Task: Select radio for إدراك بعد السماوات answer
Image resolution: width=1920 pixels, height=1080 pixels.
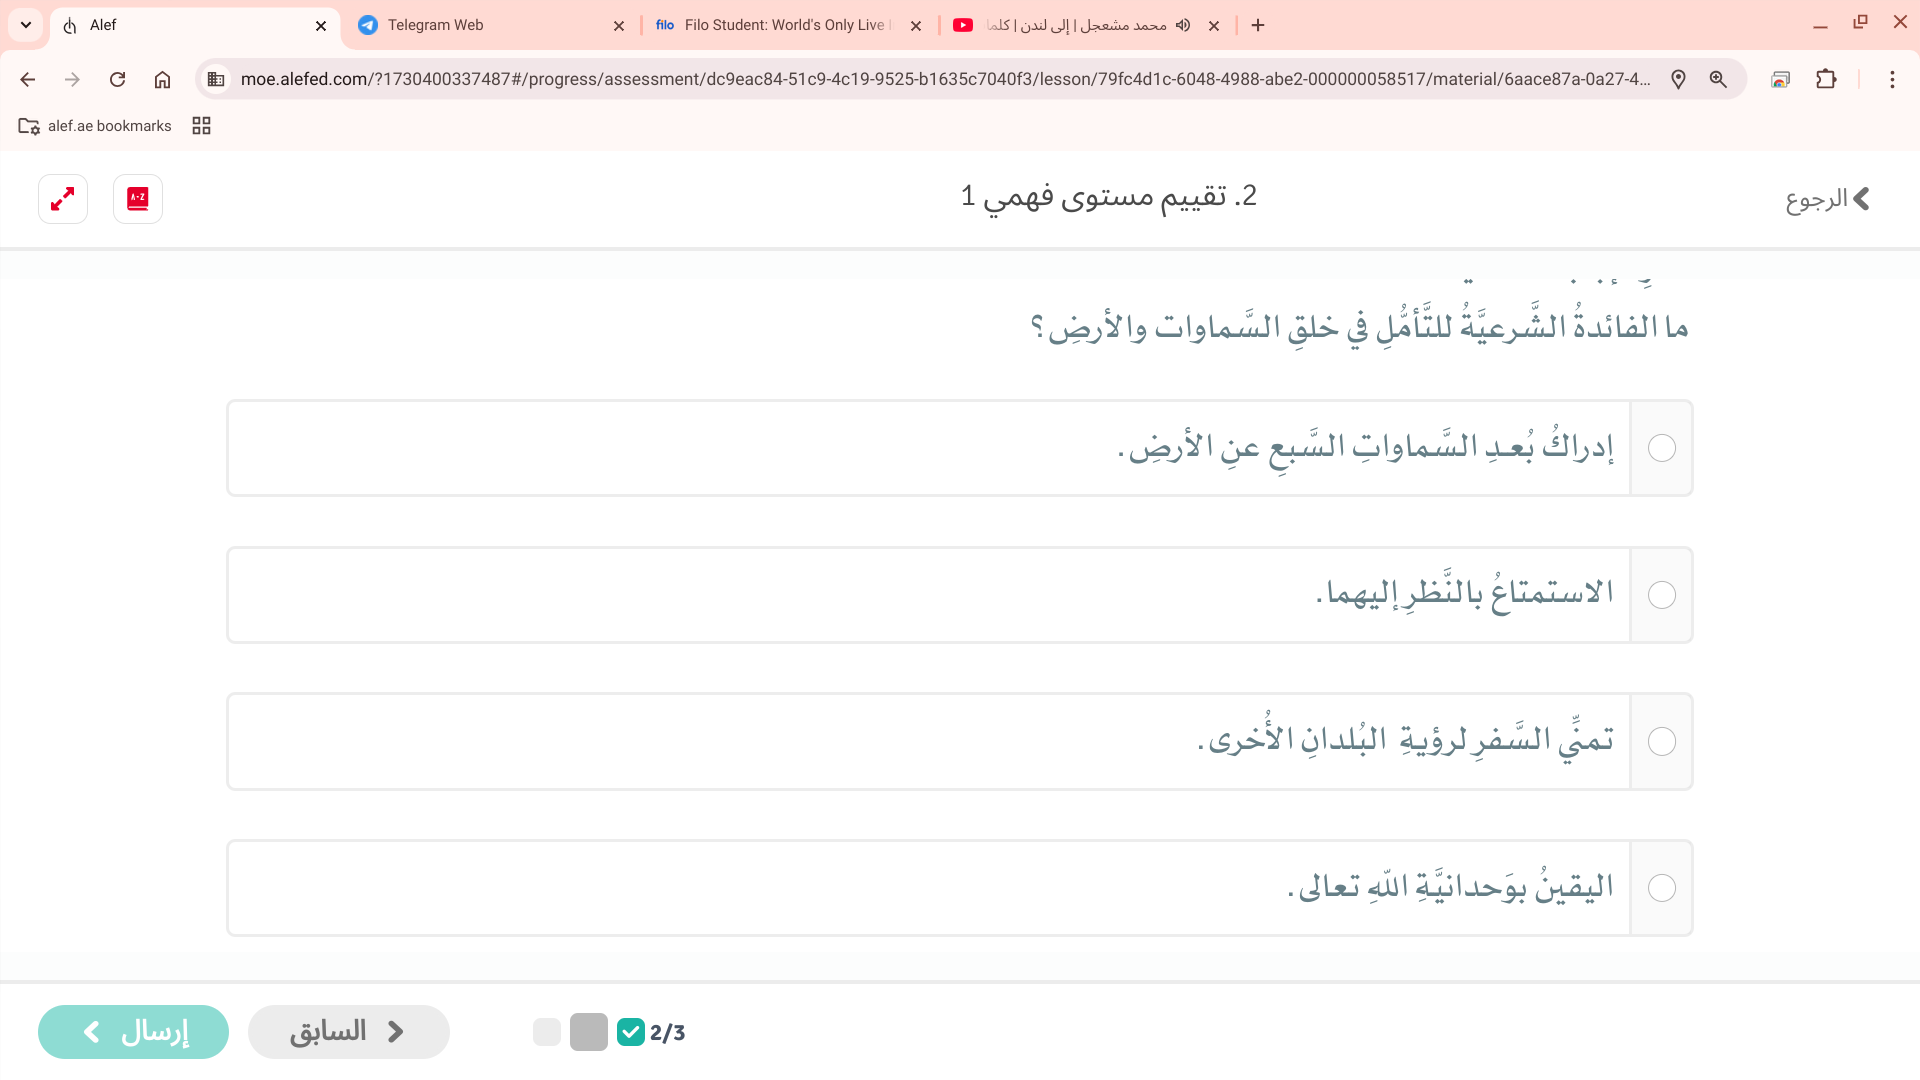Action: click(x=1661, y=448)
